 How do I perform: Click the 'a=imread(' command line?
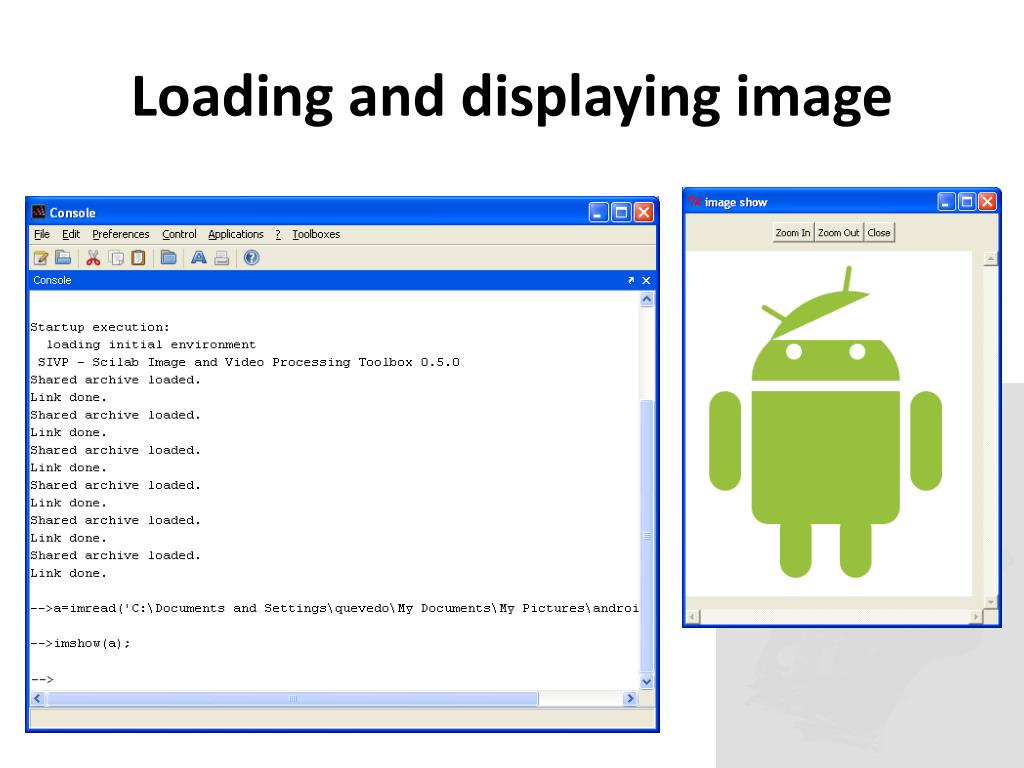coord(334,608)
